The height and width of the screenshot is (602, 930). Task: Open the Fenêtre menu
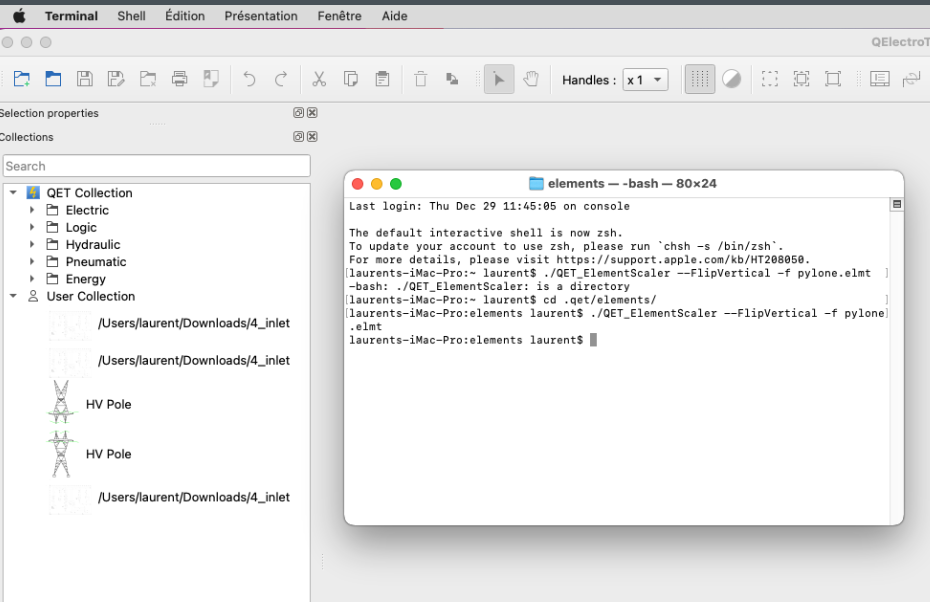pyautogui.click(x=339, y=16)
